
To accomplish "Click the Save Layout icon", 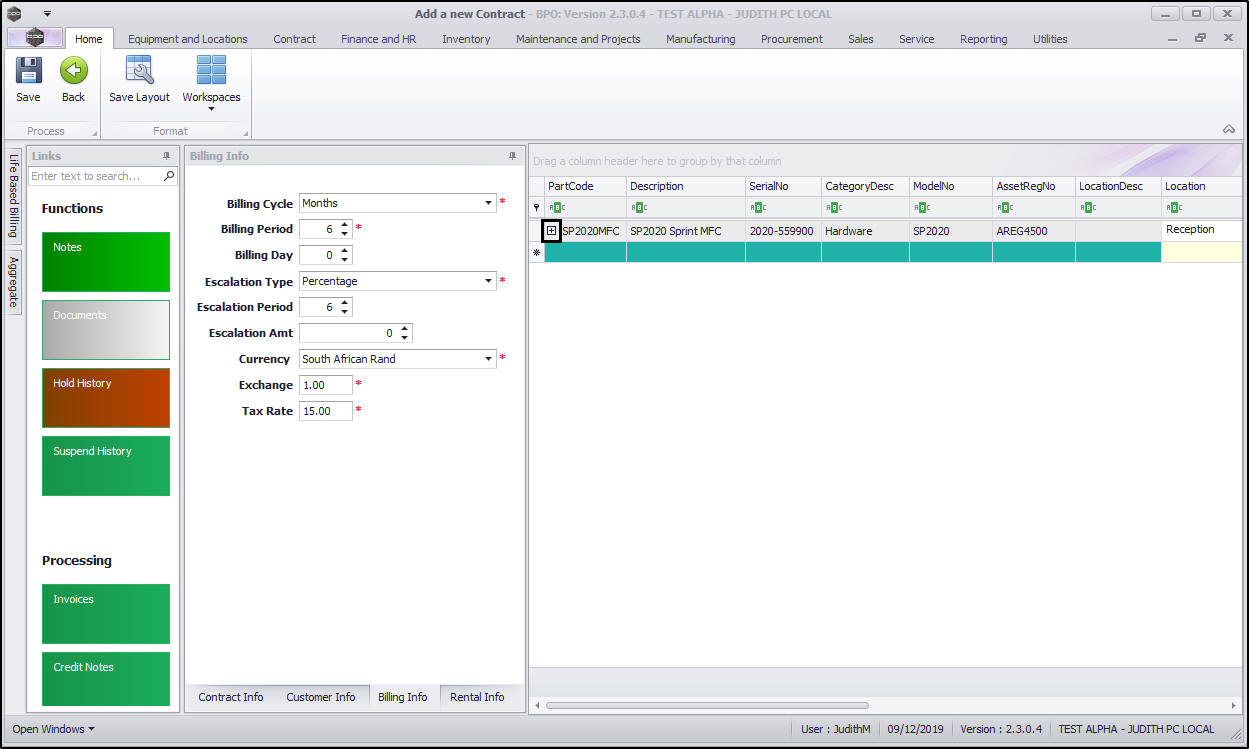I will pos(139,71).
